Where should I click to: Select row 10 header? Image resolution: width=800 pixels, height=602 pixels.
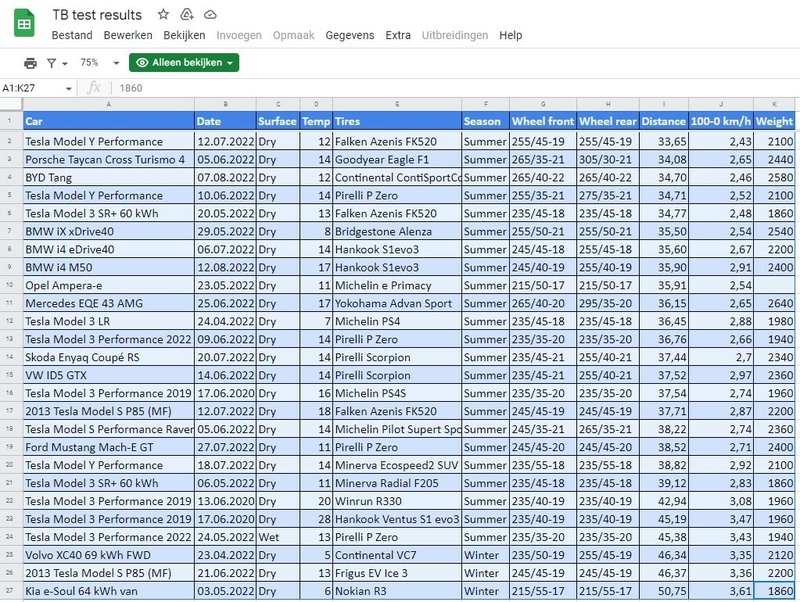tap(10, 285)
